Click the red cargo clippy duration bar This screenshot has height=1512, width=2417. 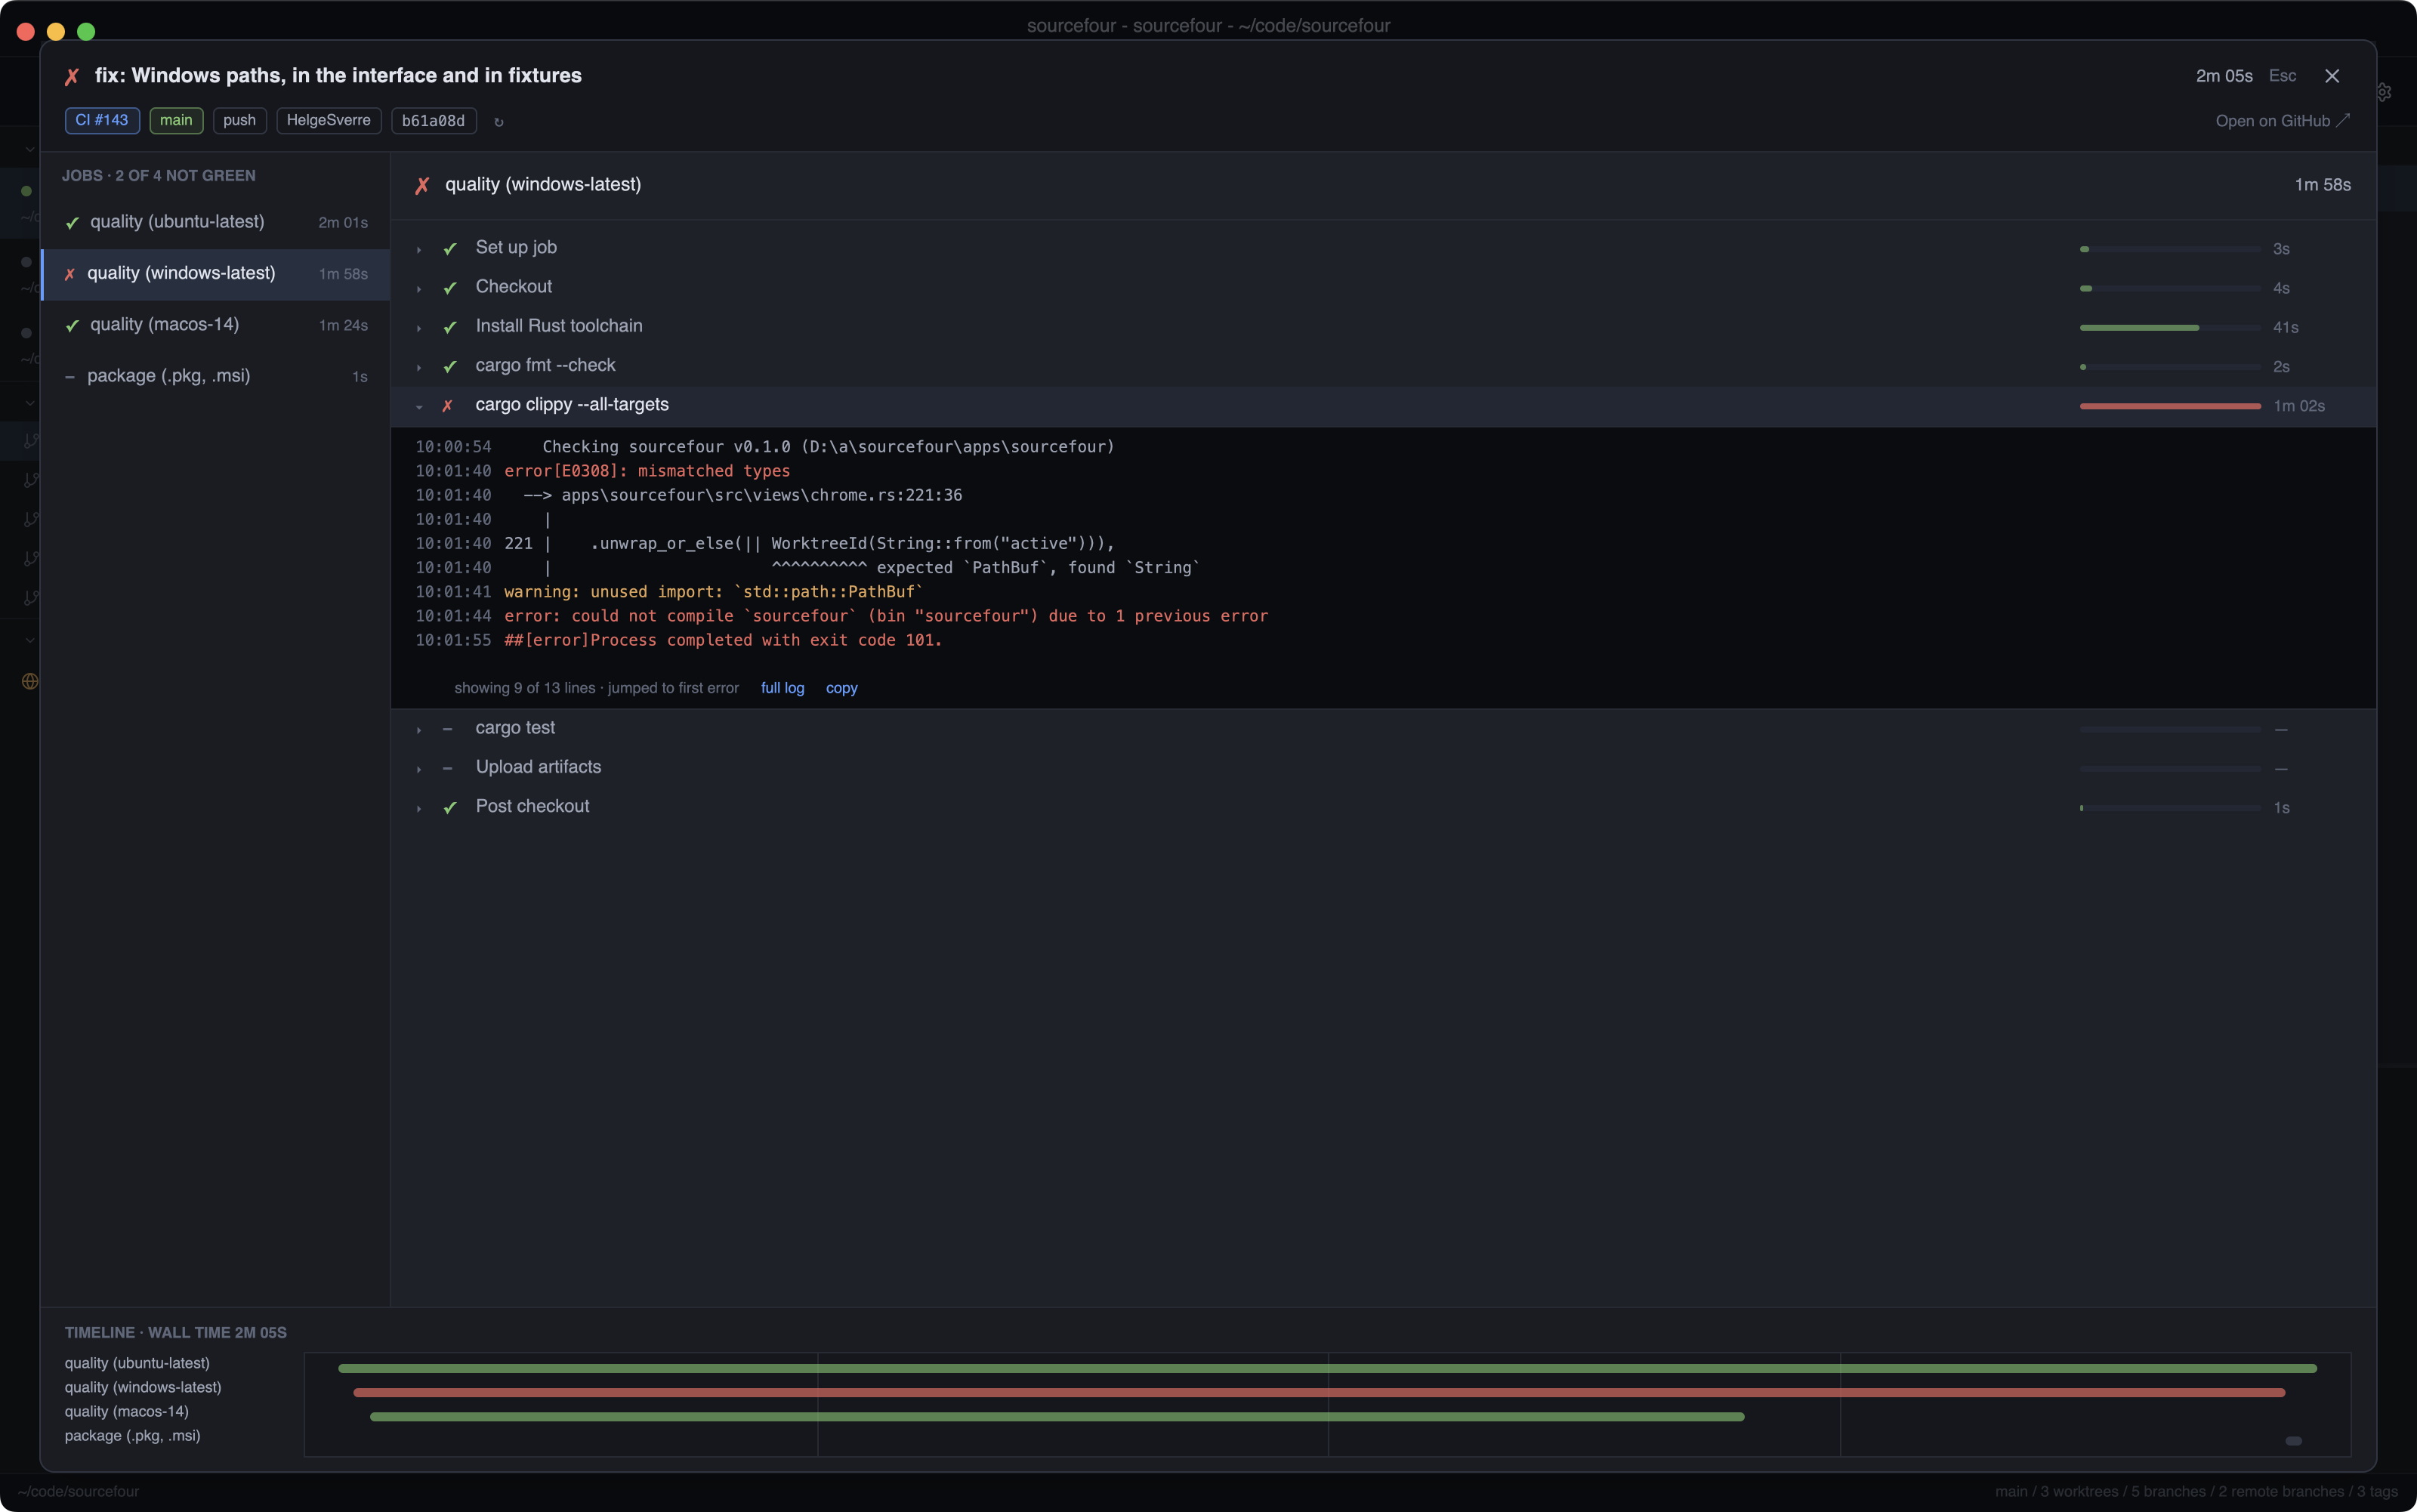pos(2169,406)
